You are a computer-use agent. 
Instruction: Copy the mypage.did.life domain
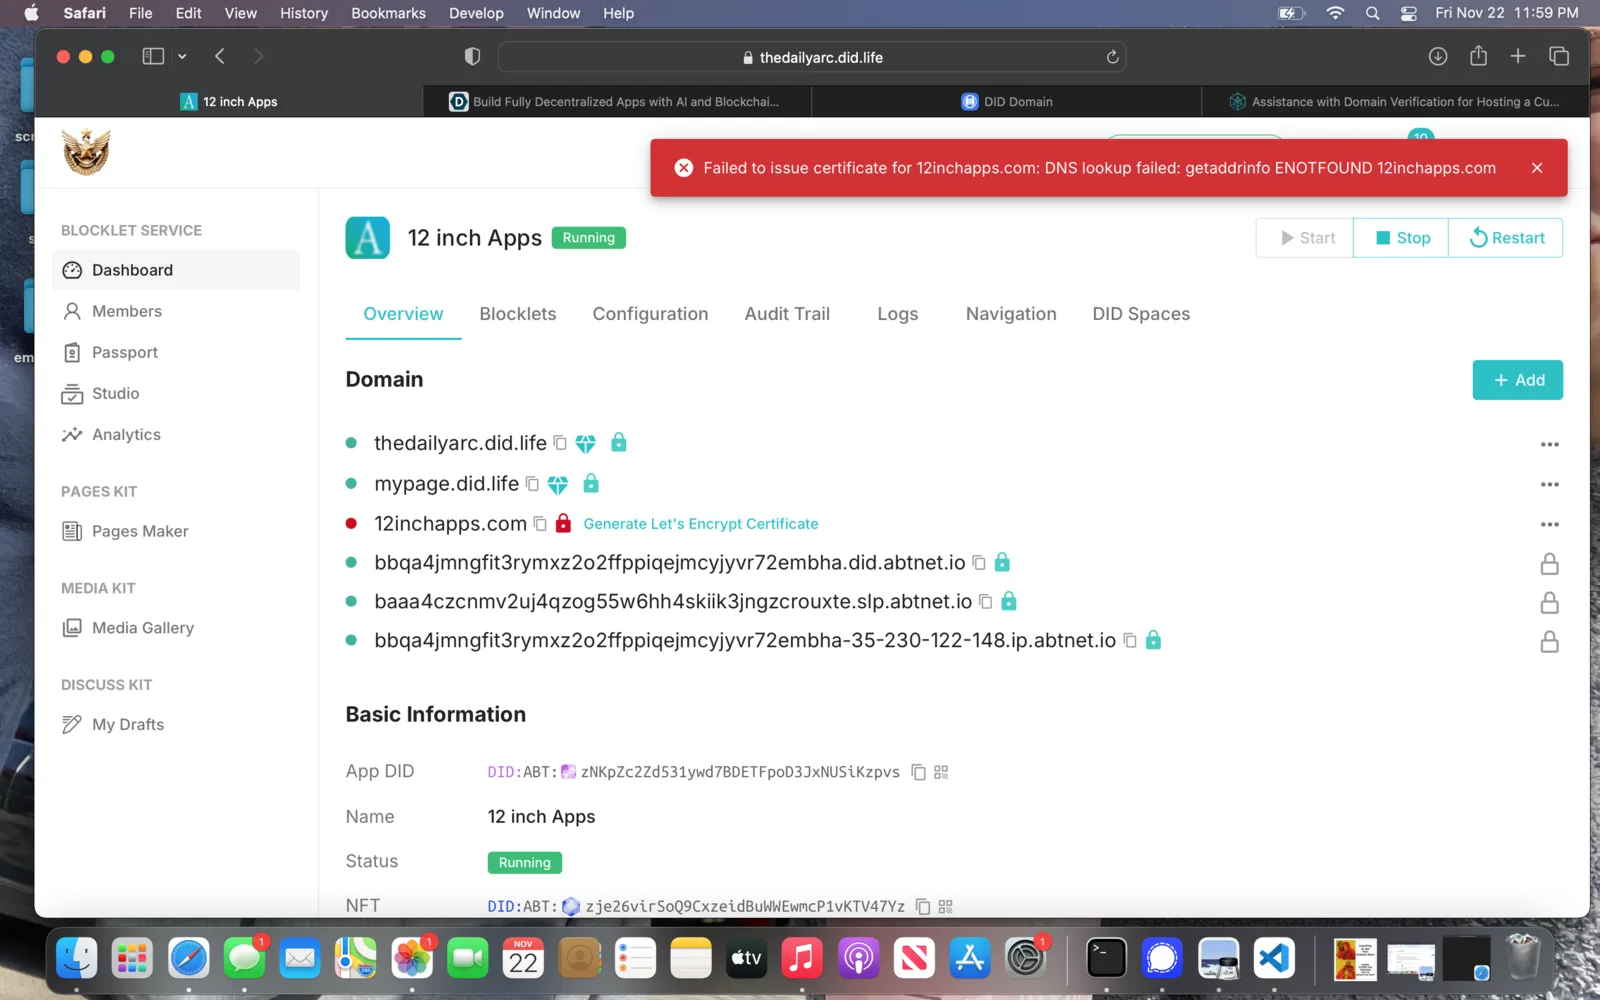click(532, 484)
